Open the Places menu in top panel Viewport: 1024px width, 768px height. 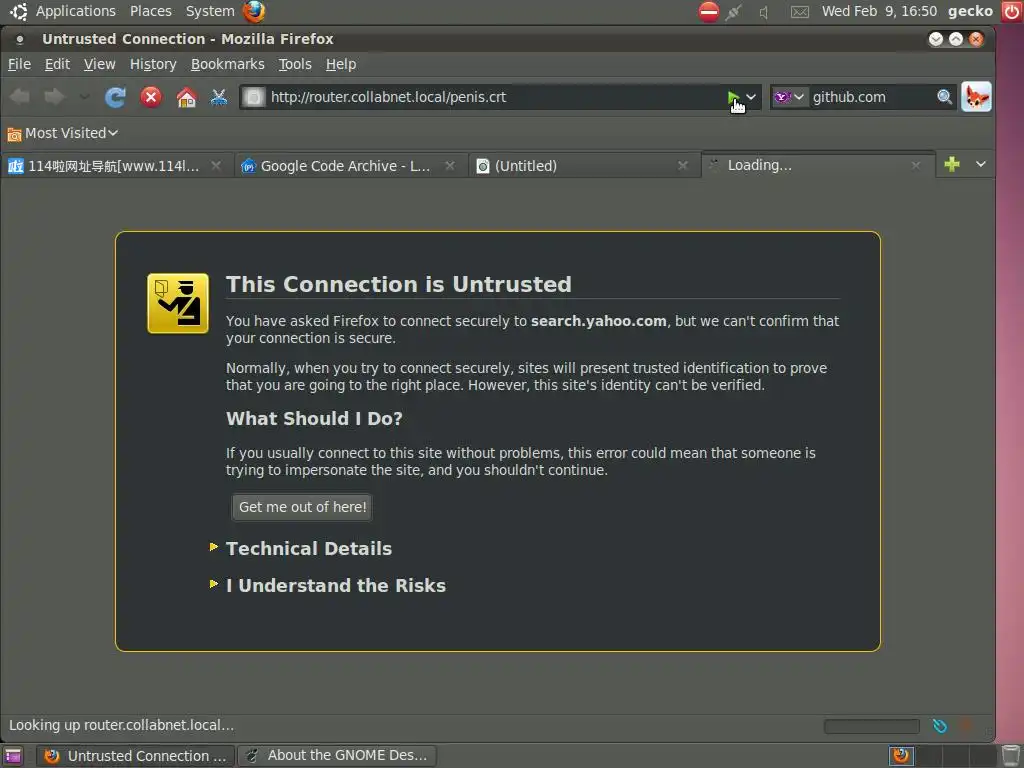tap(150, 11)
